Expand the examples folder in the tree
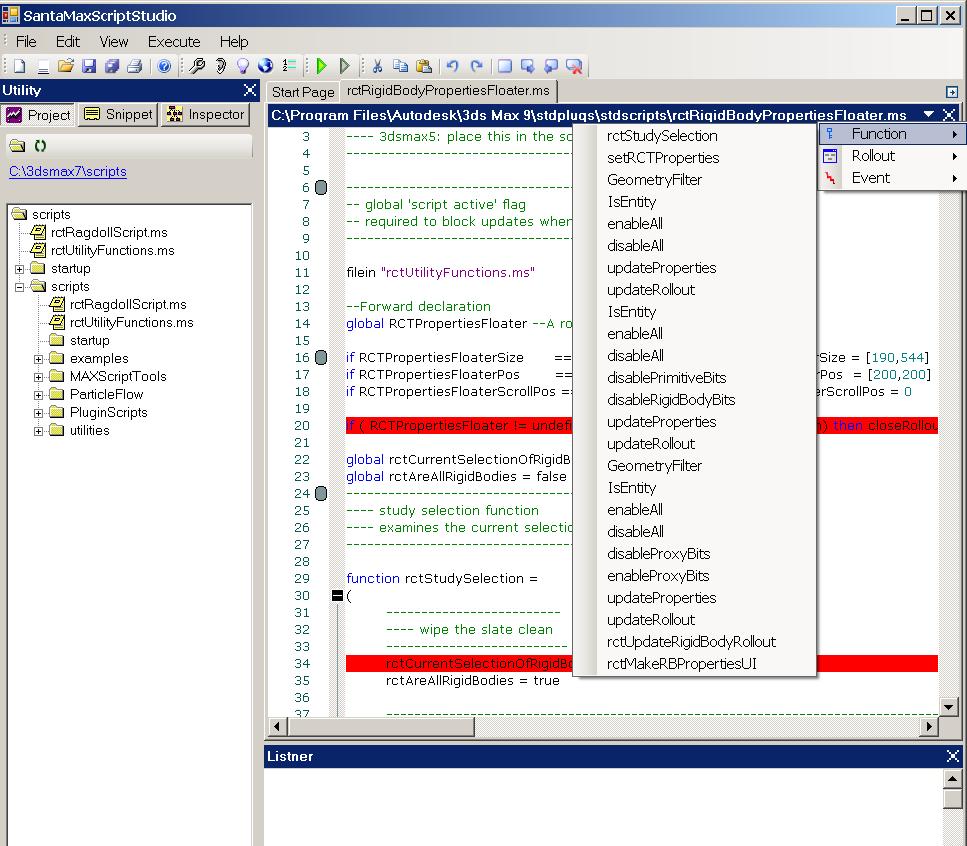The height and width of the screenshot is (846, 967). coord(38,359)
